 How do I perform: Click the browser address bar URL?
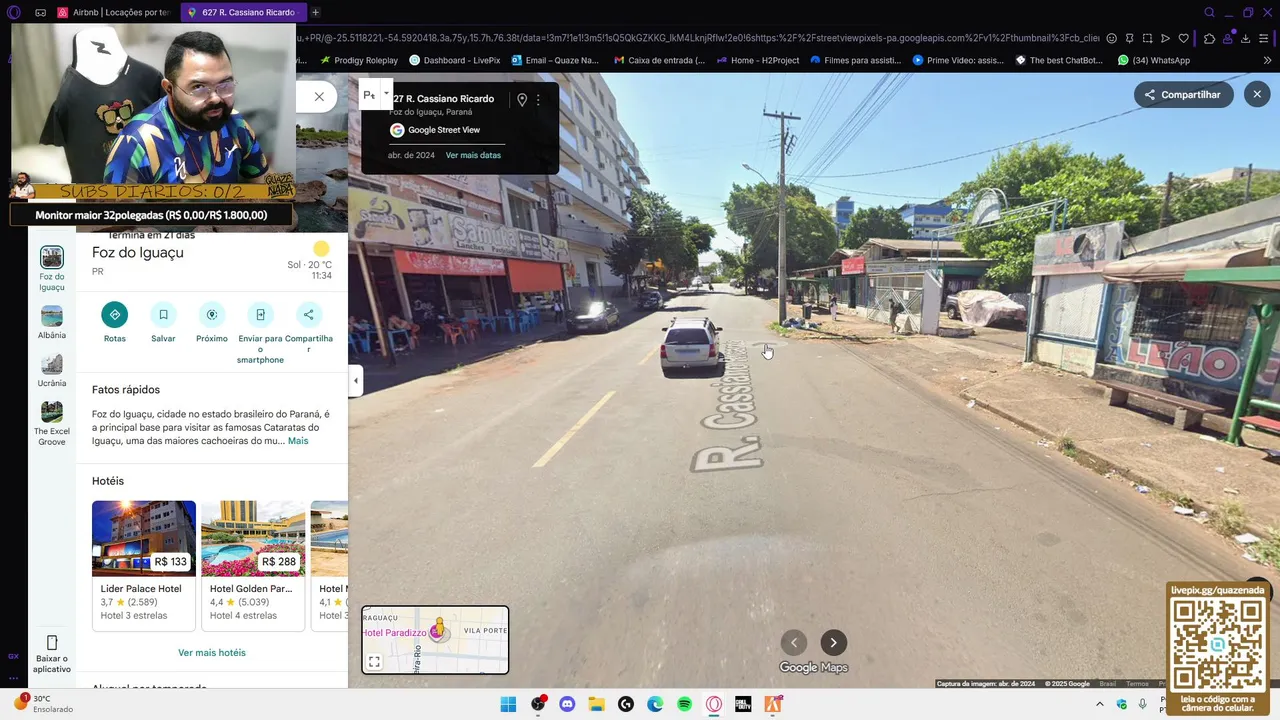(x=700, y=38)
